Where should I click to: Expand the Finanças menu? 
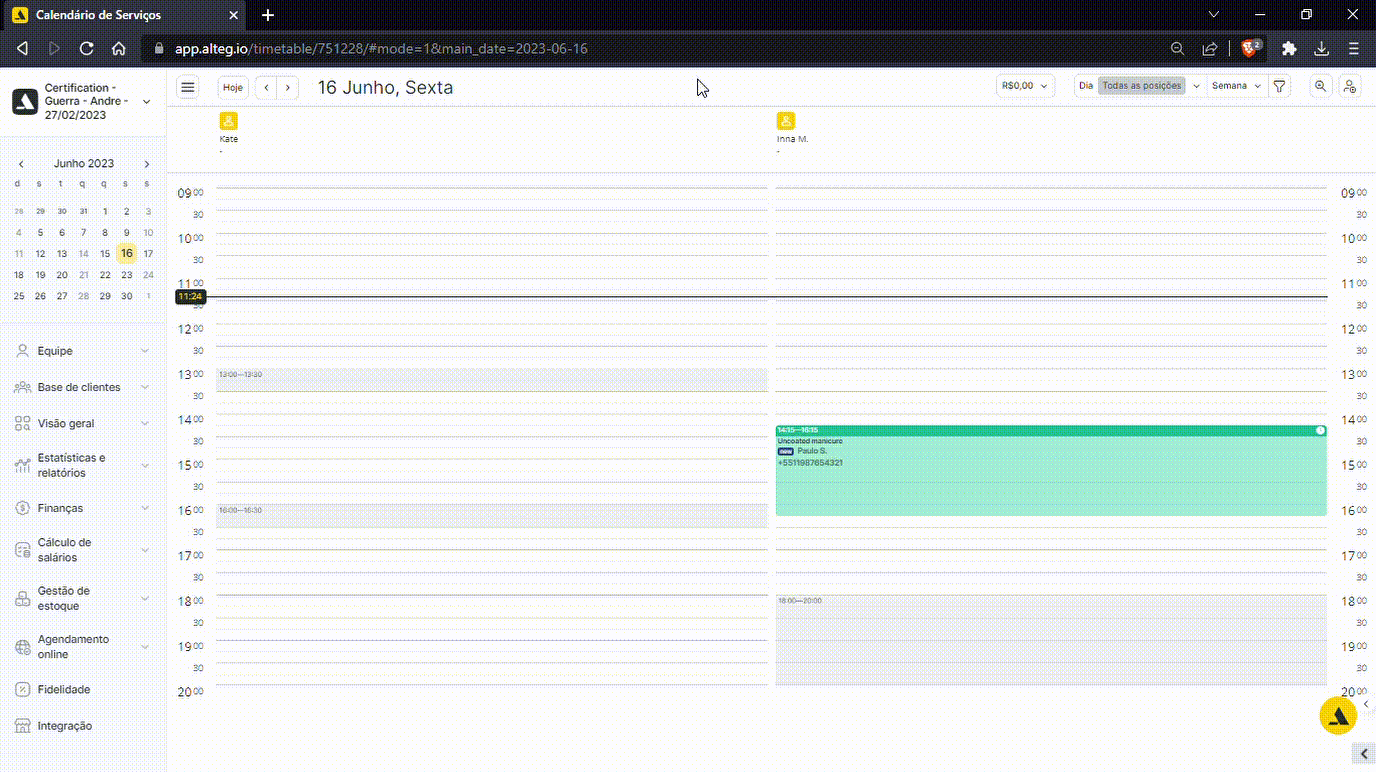click(83, 508)
